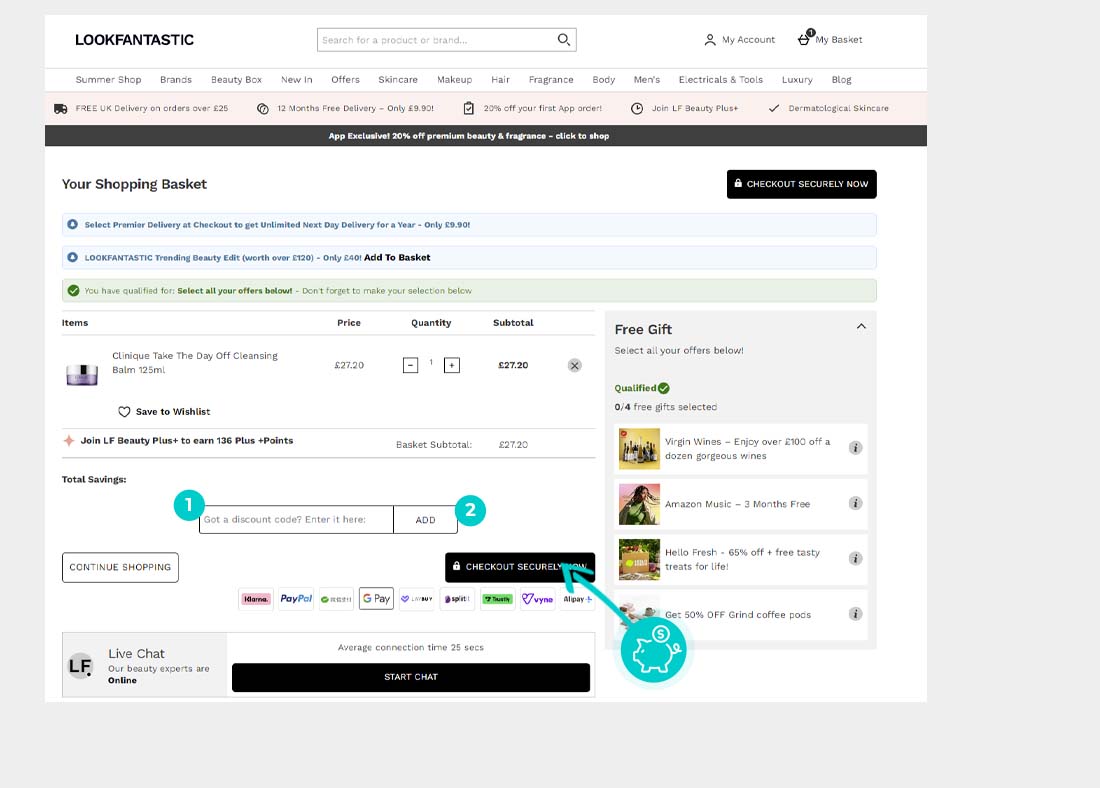
Task: Decrease quantity with the minus button
Action: point(410,365)
